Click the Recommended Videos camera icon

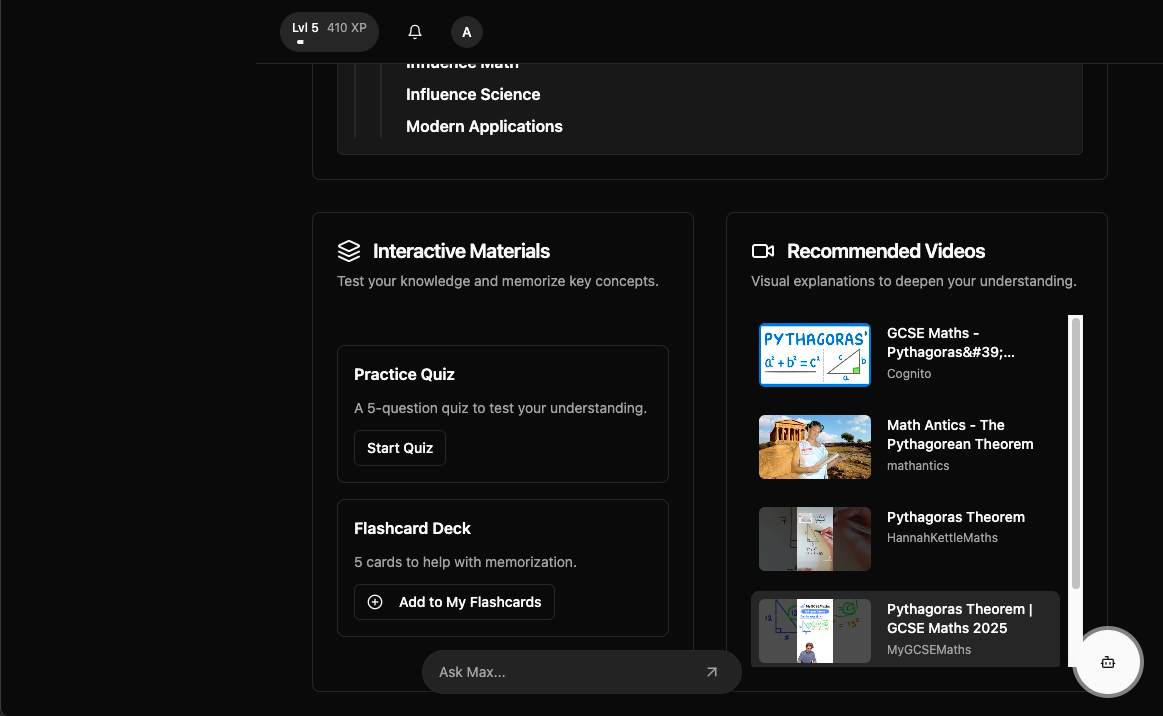[762, 251]
